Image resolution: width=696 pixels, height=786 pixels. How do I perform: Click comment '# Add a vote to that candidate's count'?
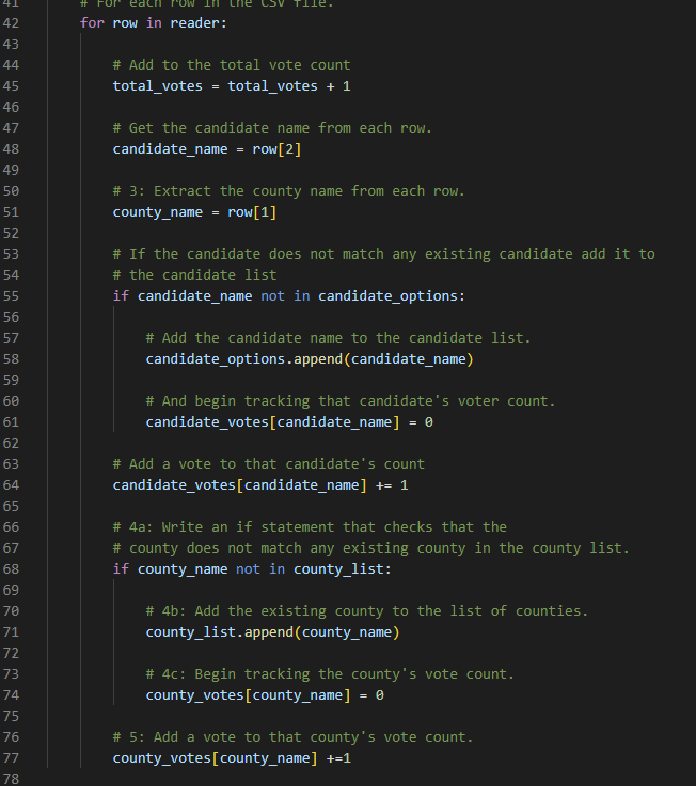269,464
